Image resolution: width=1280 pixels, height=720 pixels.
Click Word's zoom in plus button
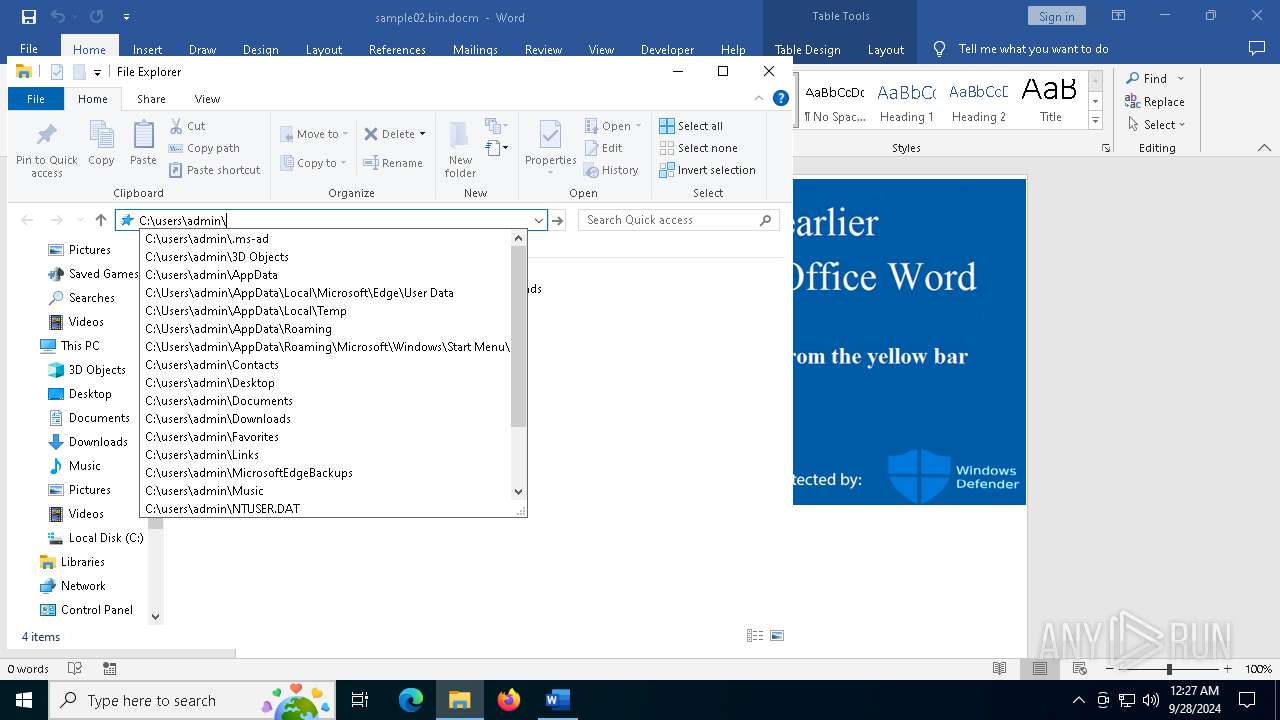coord(1227,668)
